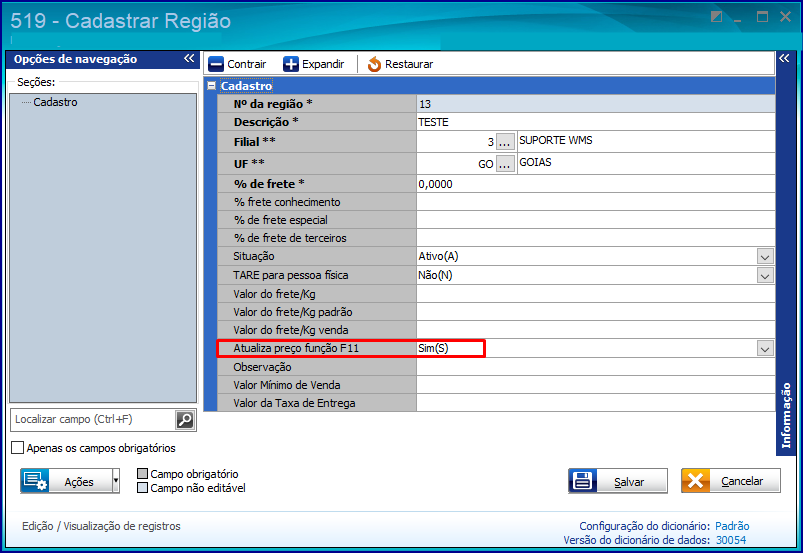Open TARE para pessoa física dropdown
The width and height of the screenshot is (803, 553).
765,275
